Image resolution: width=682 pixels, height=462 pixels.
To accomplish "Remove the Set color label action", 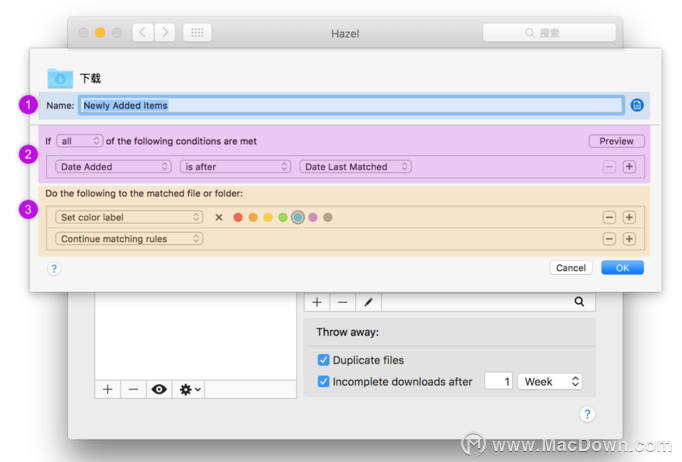I will coord(609,217).
